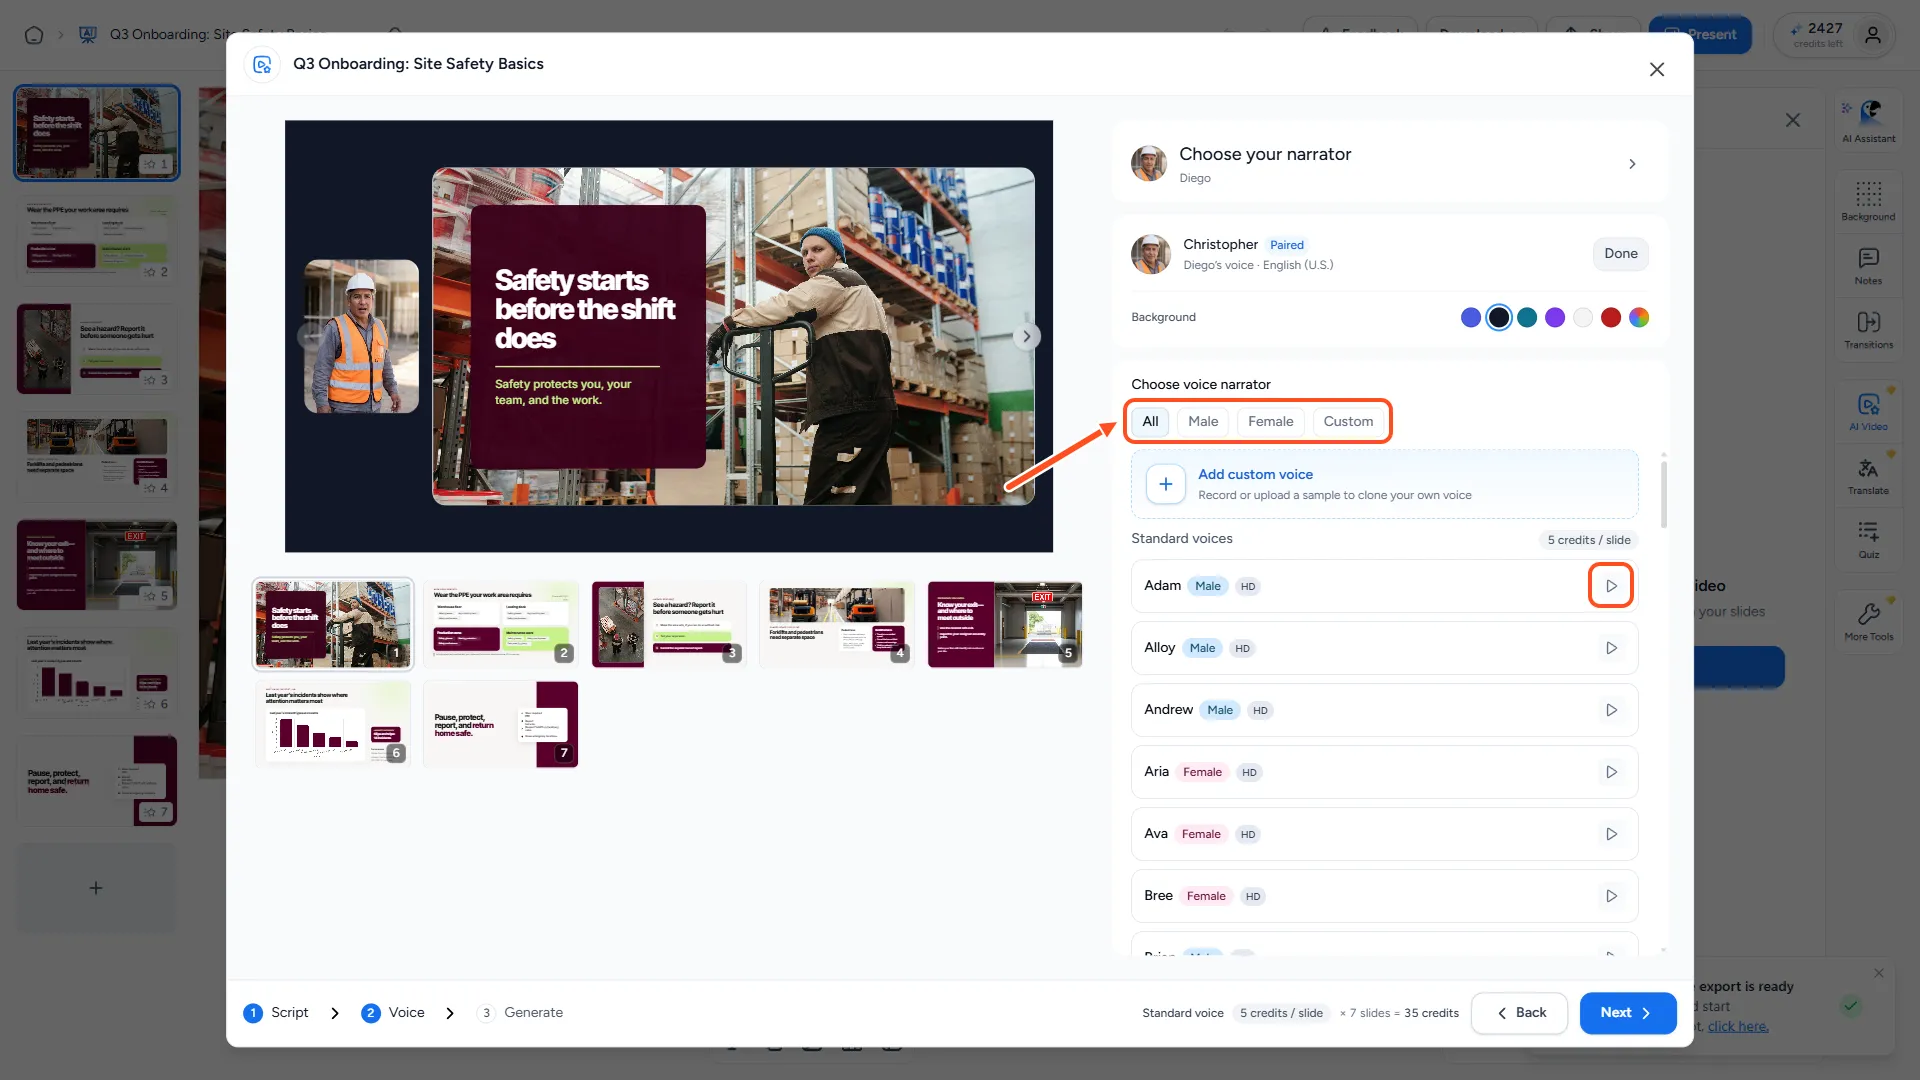This screenshot has width=1920, height=1080.
Task: Switch to Custom voices filter
Action: [x=1348, y=422]
